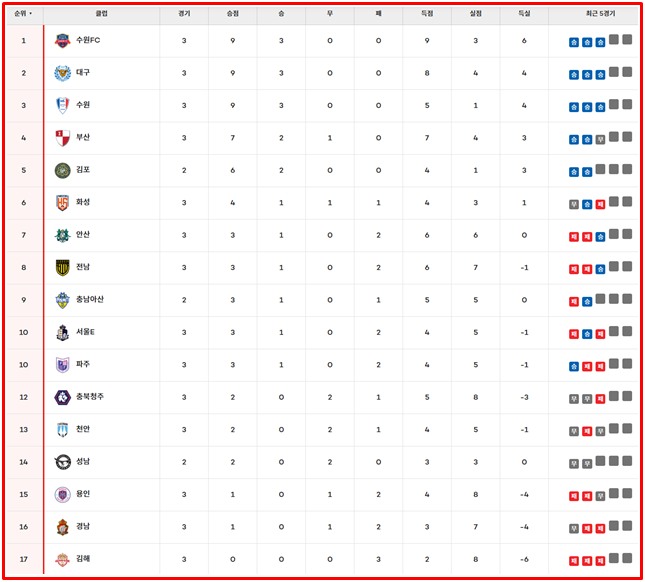Click the 승점 column header
Screen dimensions: 645x582
[233, 15]
